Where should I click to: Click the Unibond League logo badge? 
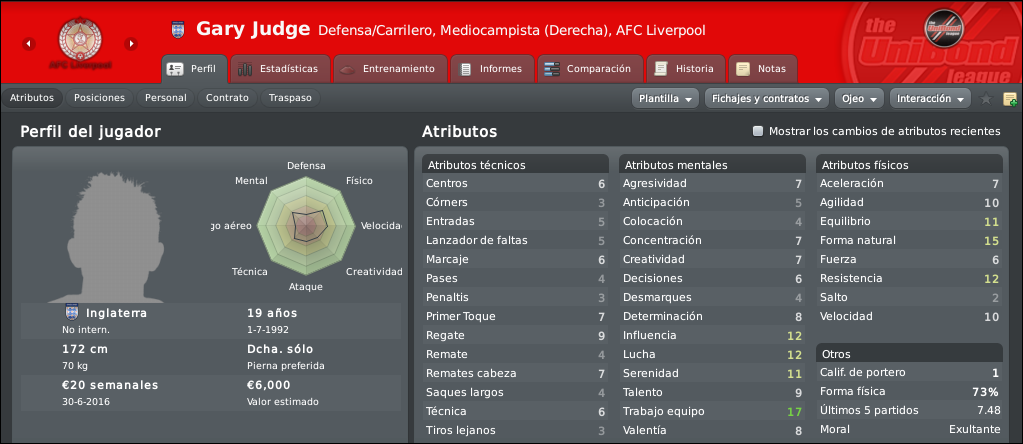(944, 27)
